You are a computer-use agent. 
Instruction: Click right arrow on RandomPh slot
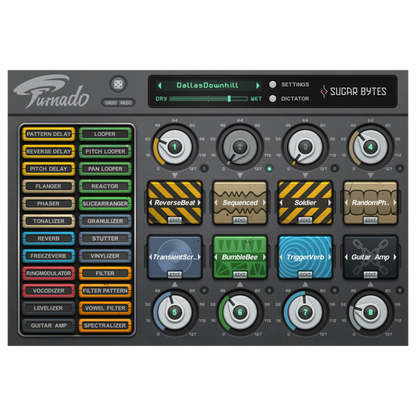click(x=395, y=203)
